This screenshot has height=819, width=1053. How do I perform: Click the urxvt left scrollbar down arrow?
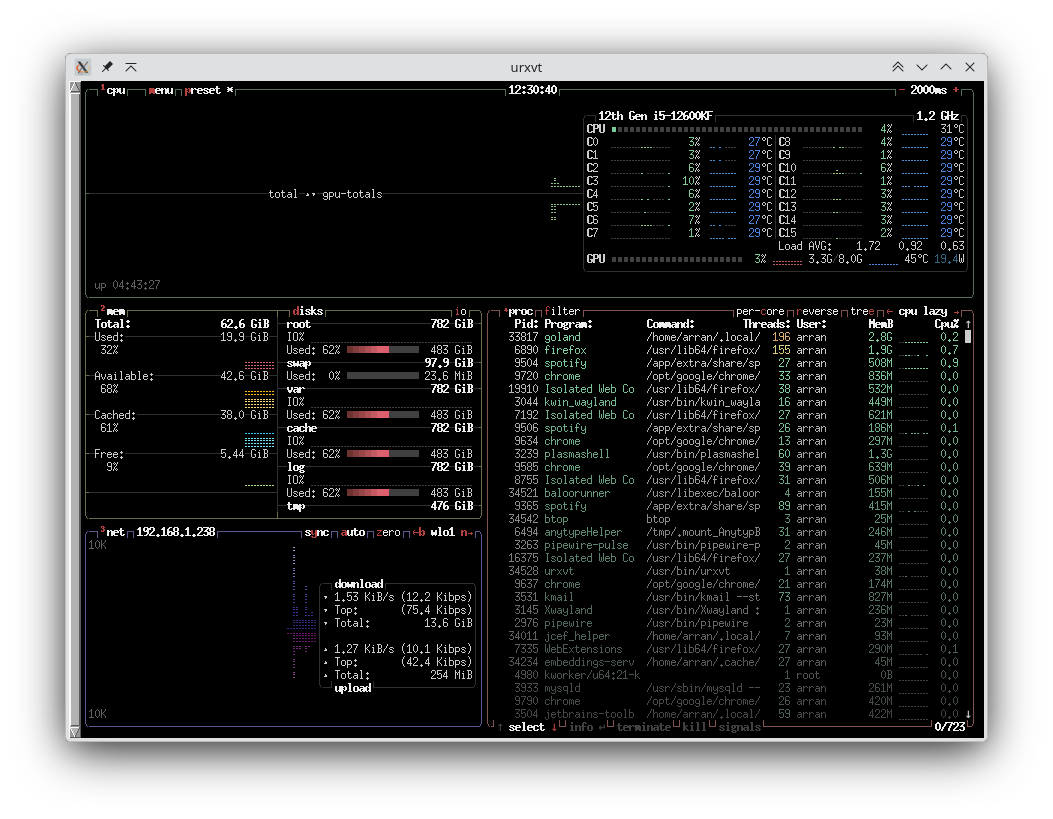point(75,732)
